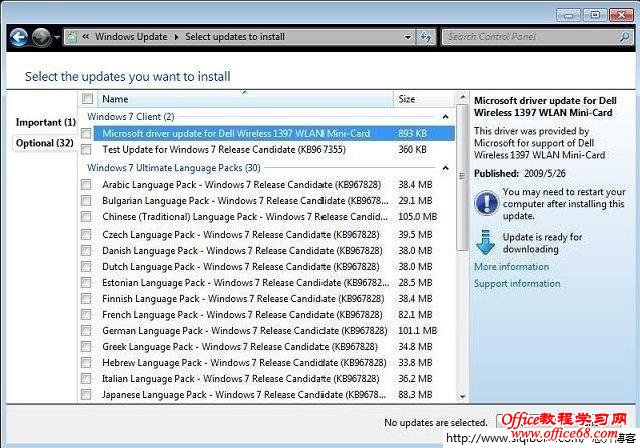This screenshot has height=448, width=640.
Task: Click the blue download arrow icon
Action: coord(485,242)
